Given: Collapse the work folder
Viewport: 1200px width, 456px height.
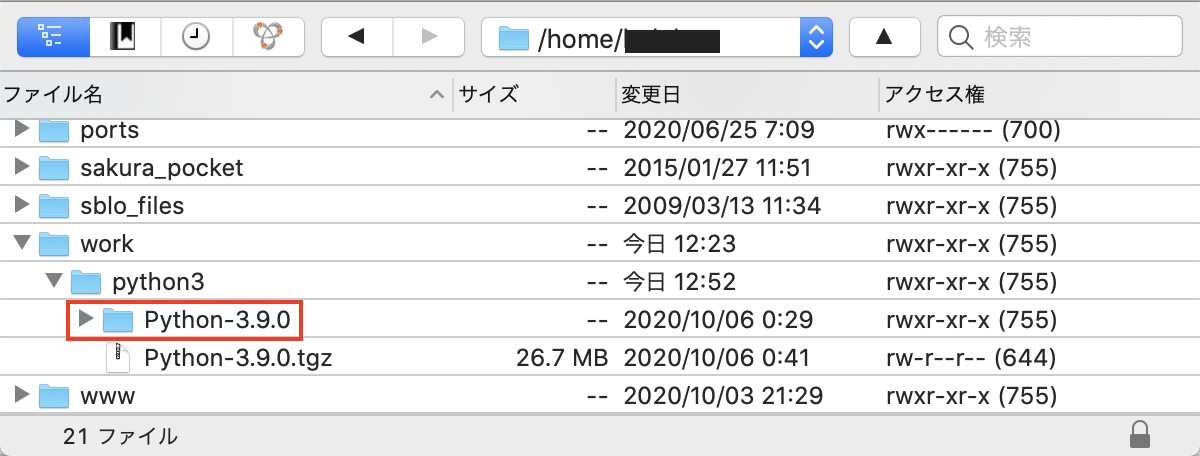Looking at the screenshot, I should pyautogui.click(x=22, y=243).
